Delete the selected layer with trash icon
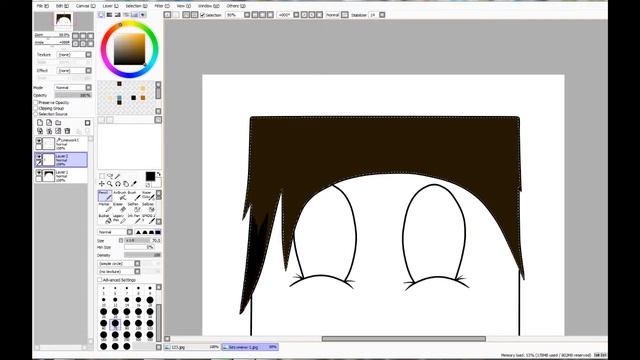 point(67,131)
